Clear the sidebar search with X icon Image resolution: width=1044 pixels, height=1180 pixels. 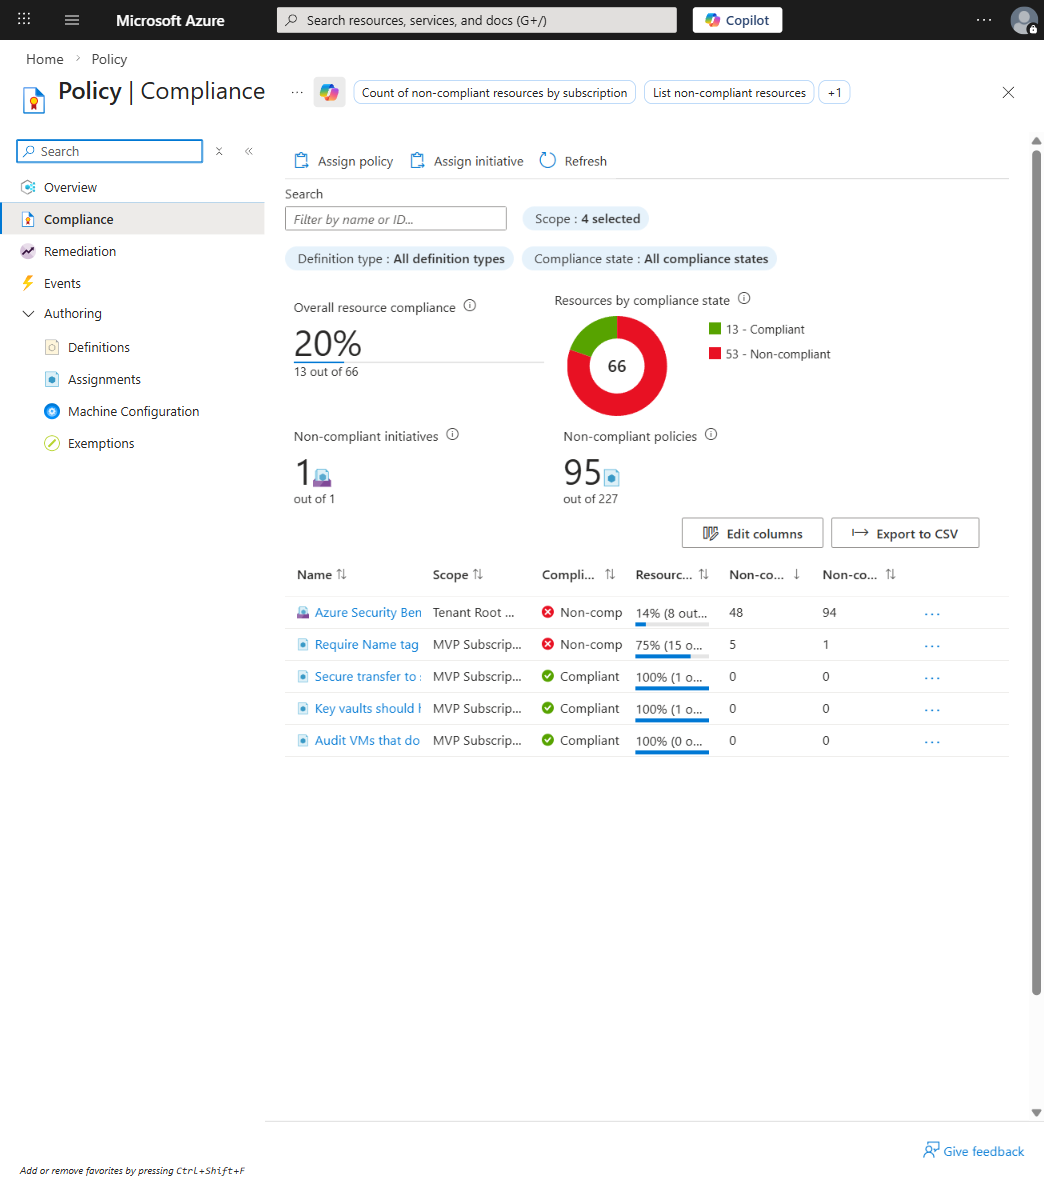[x=219, y=151]
